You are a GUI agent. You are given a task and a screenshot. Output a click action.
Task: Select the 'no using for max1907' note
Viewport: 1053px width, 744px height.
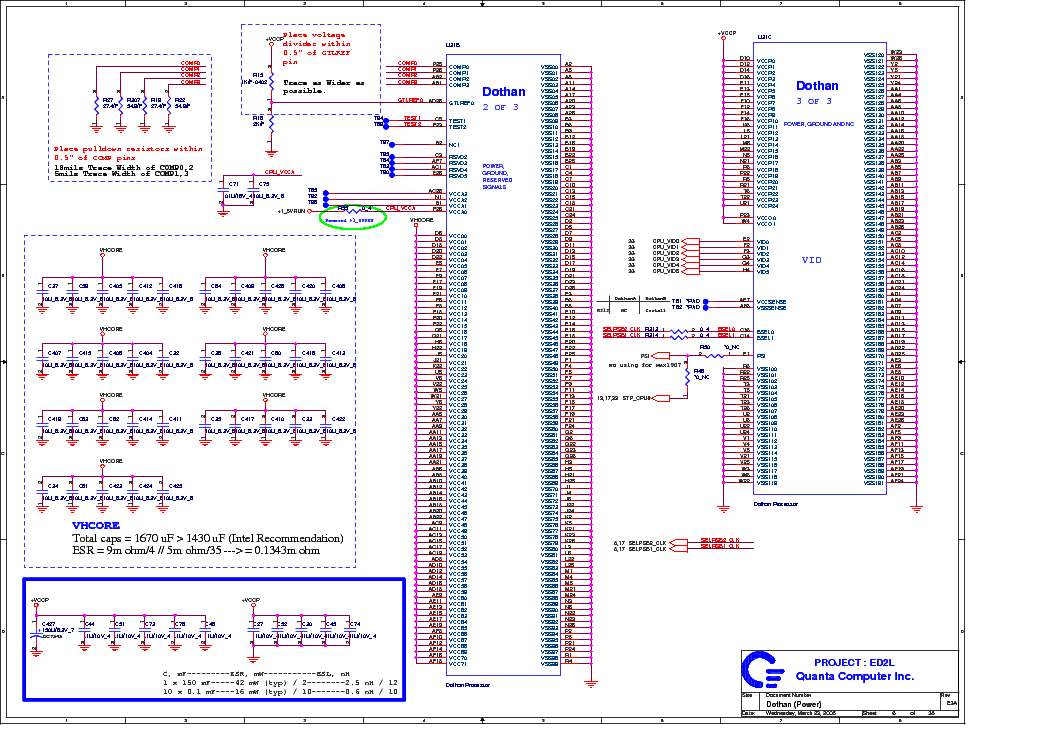pos(645,365)
